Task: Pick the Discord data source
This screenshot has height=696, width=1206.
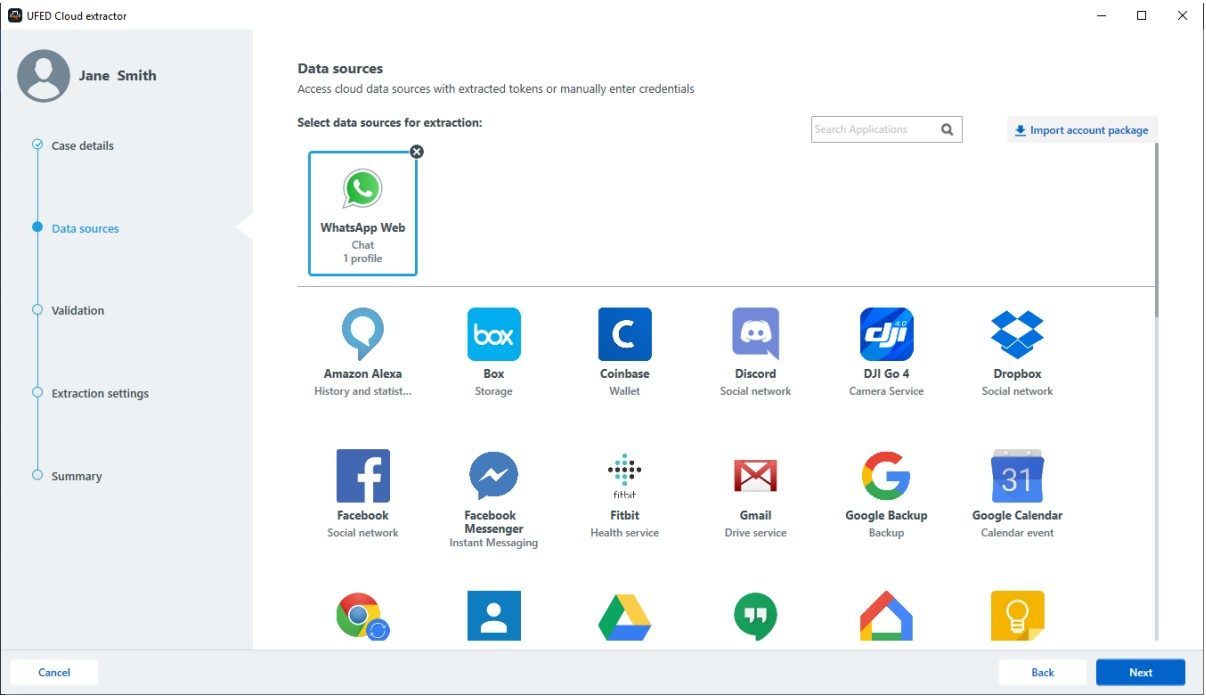Action: point(755,335)
